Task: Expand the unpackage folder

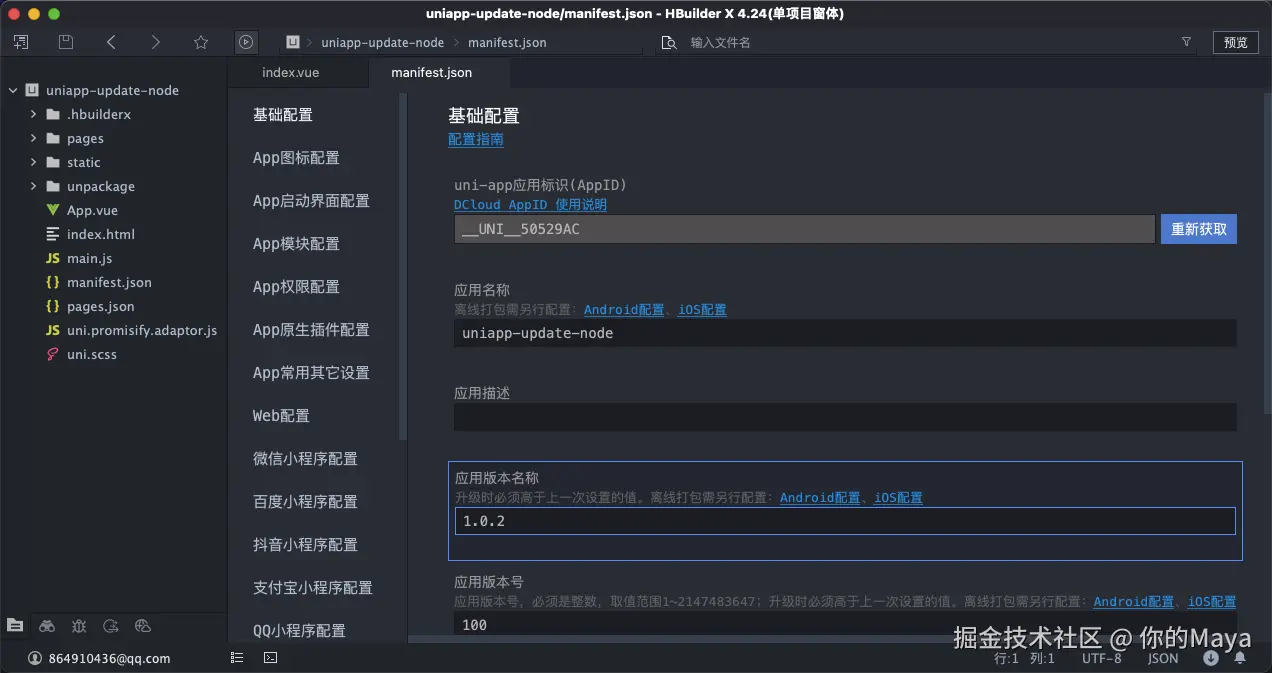Action: click(x=32, y=186)
